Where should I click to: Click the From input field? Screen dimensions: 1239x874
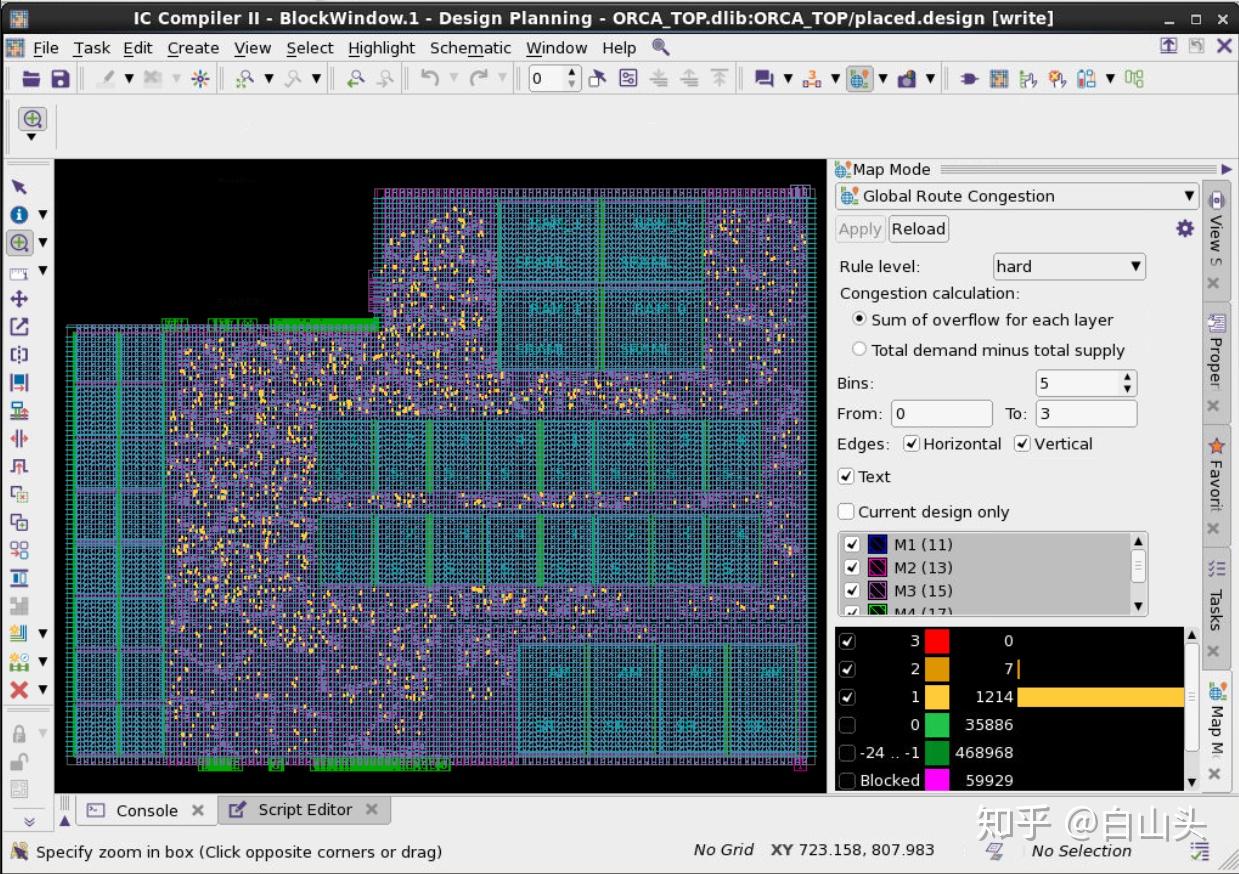941,414
